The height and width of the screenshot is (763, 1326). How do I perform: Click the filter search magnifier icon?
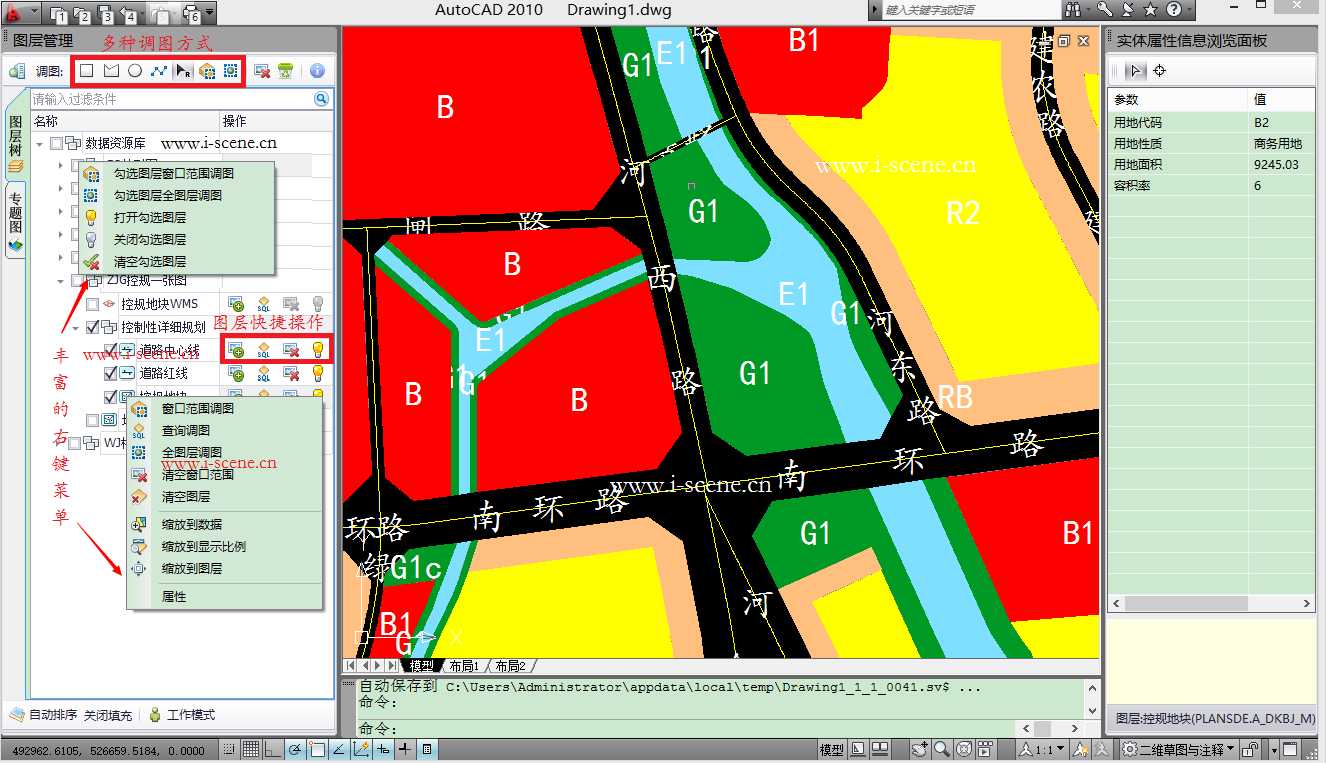(x=321, y=99)
